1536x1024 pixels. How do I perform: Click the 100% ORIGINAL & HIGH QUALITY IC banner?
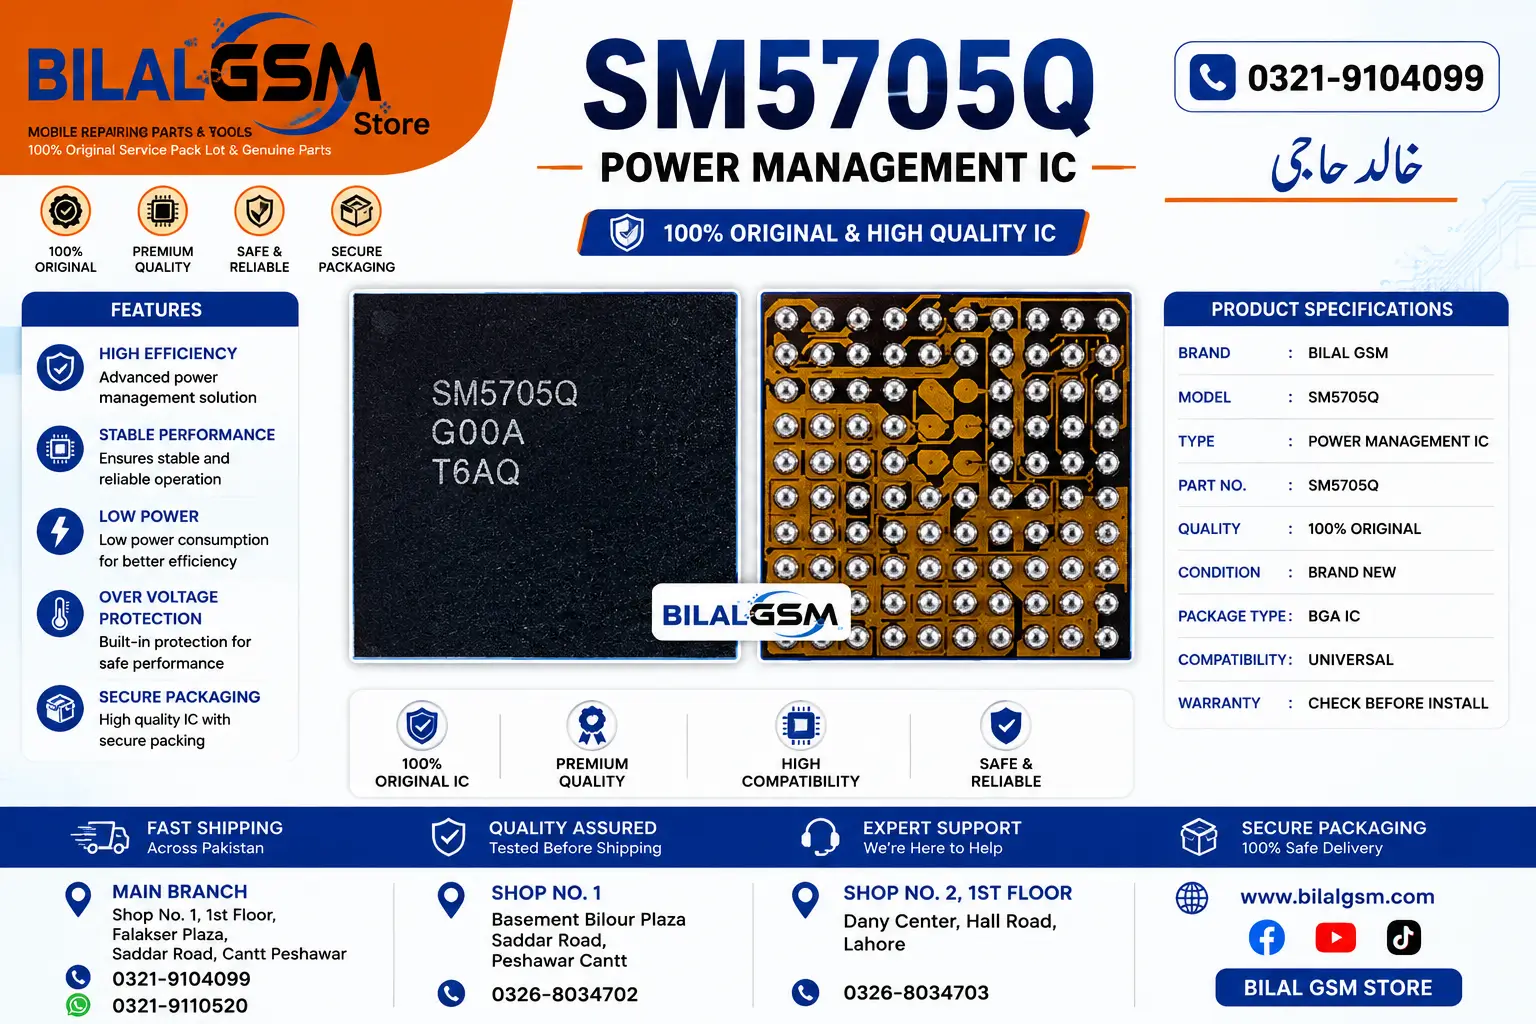[833, 233]
